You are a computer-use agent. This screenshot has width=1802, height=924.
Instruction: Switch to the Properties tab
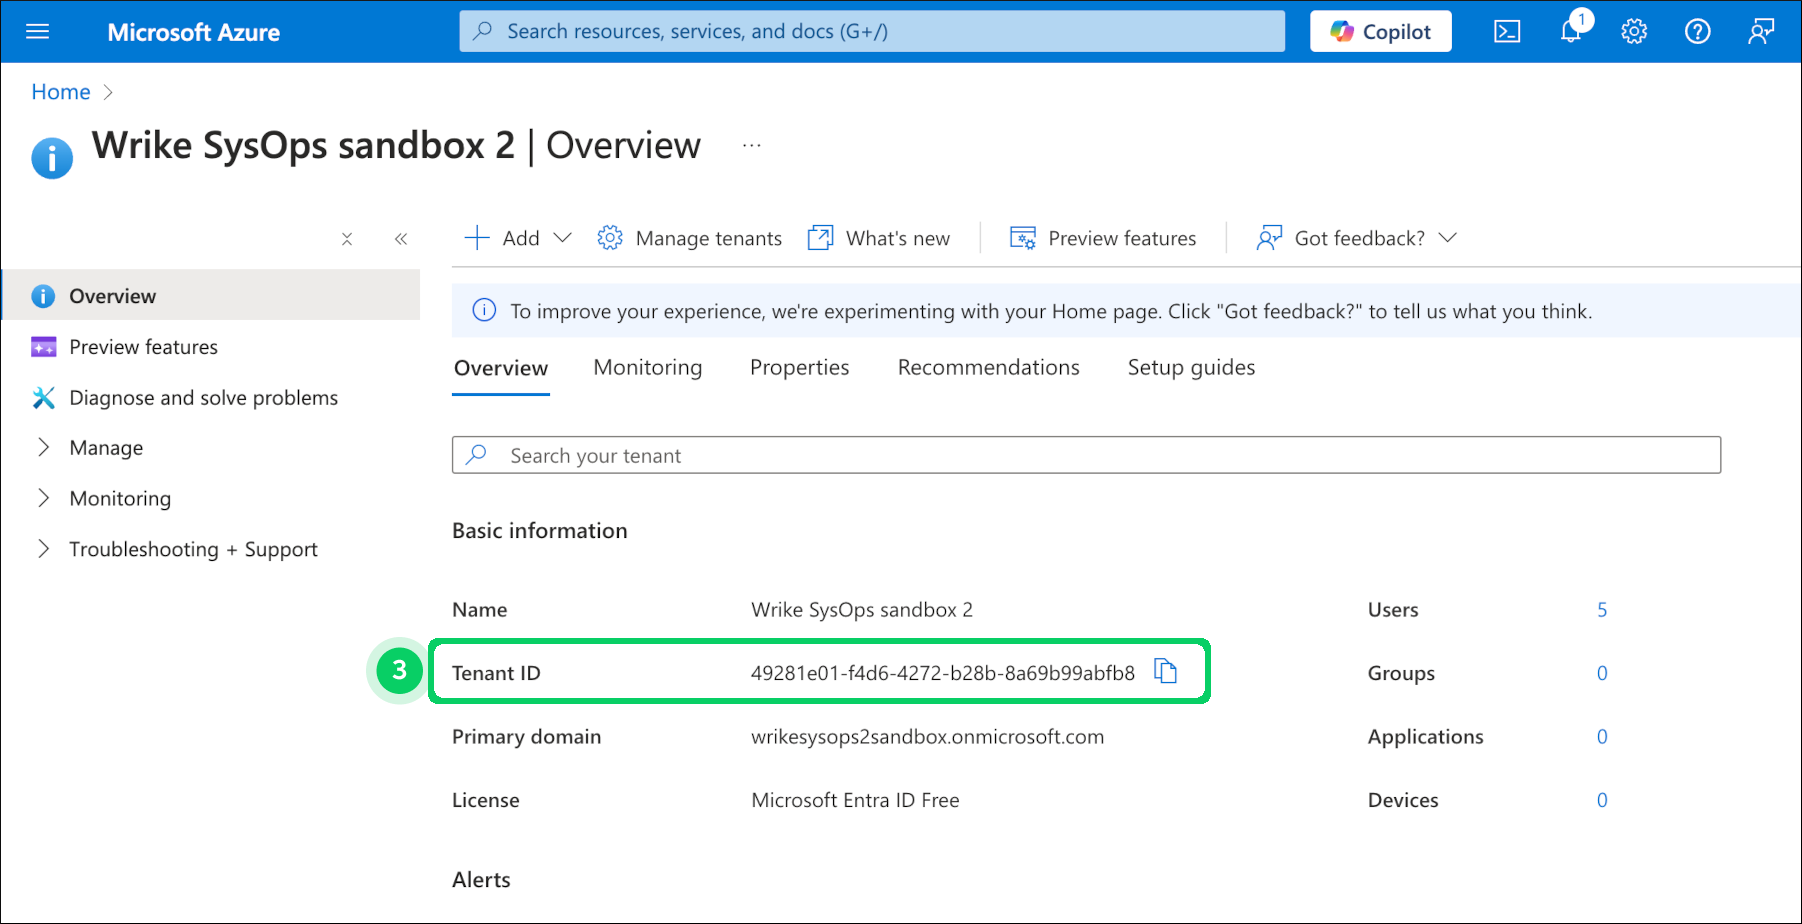click(x=799, y=368)
